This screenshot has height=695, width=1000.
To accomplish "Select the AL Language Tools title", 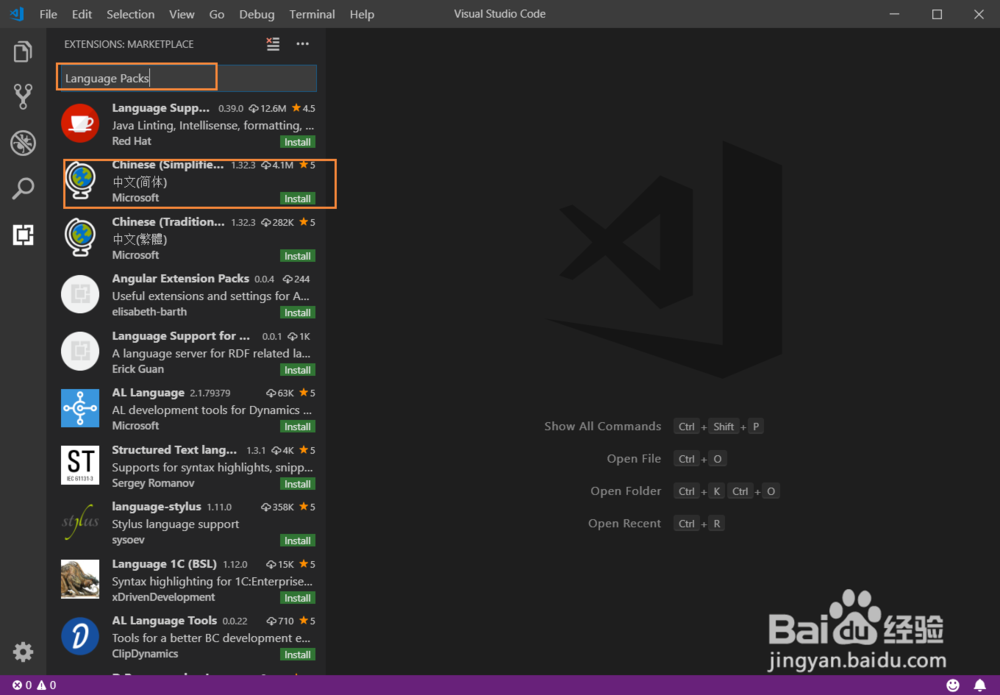I will [165, 620].
